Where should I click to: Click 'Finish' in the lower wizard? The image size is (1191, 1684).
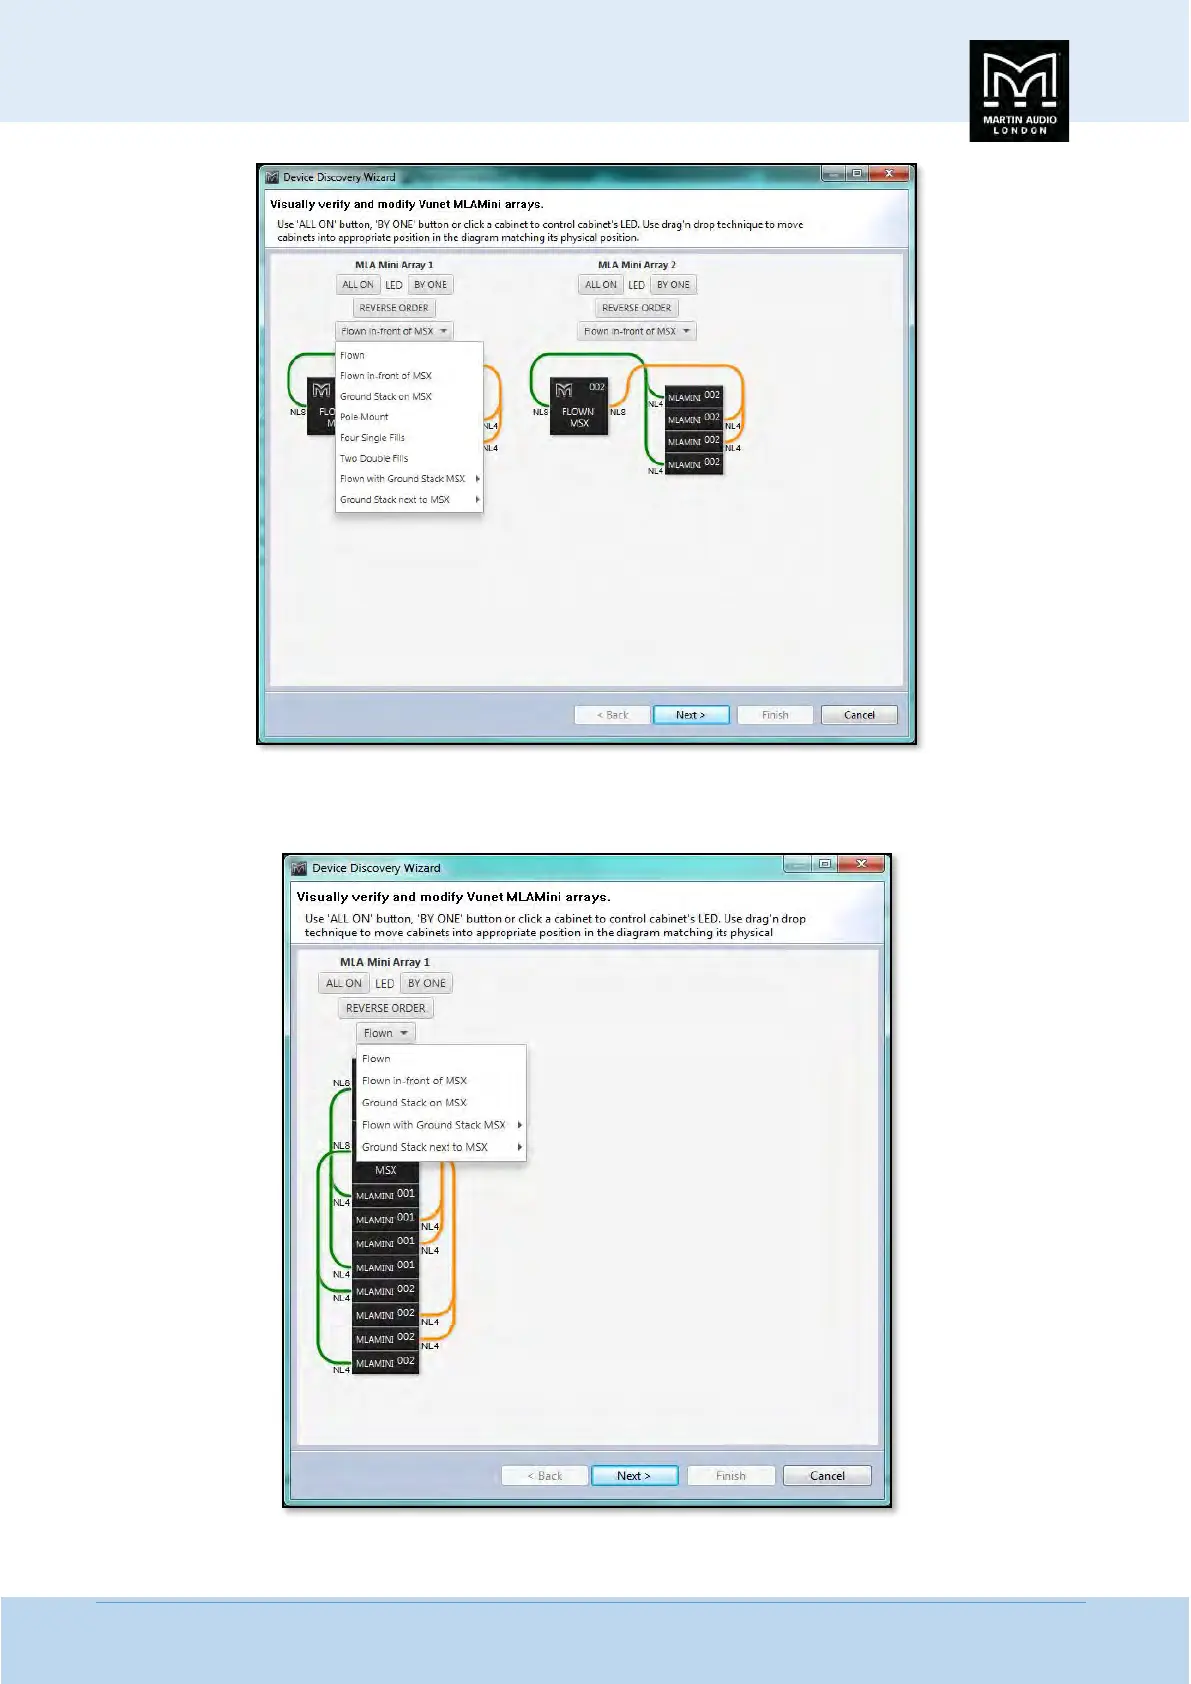[731, 1476]
